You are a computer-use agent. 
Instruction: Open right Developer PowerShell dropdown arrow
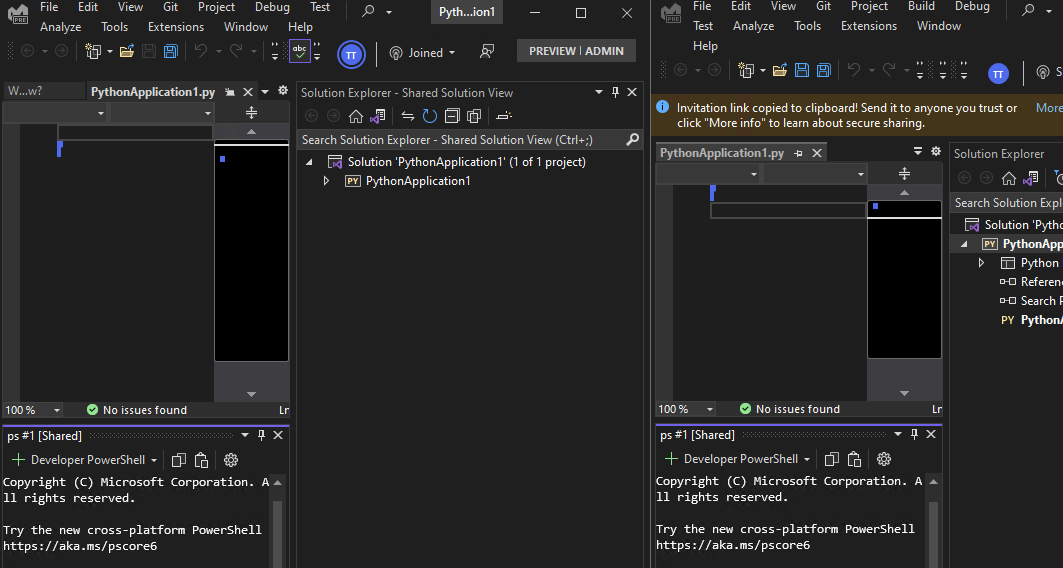point(807,460)
